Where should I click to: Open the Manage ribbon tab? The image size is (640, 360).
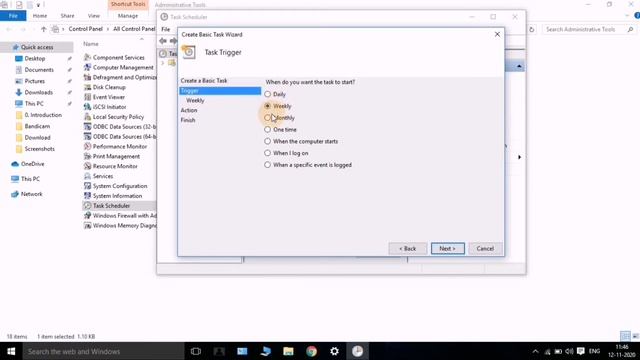click(128, 16)
